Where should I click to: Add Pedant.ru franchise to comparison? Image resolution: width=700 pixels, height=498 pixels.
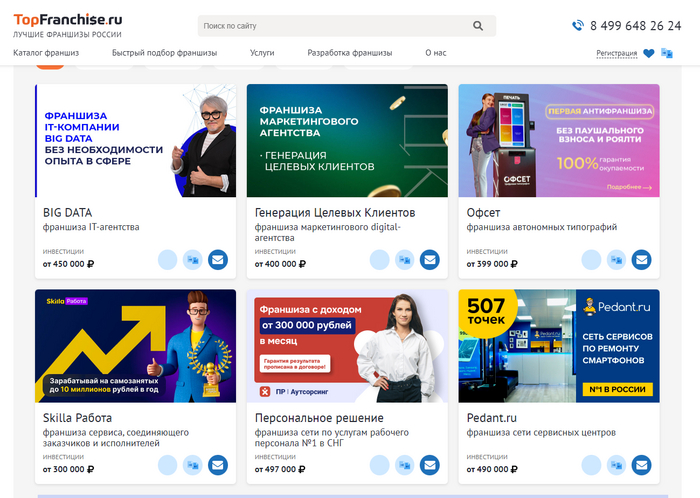click(616, 465)
